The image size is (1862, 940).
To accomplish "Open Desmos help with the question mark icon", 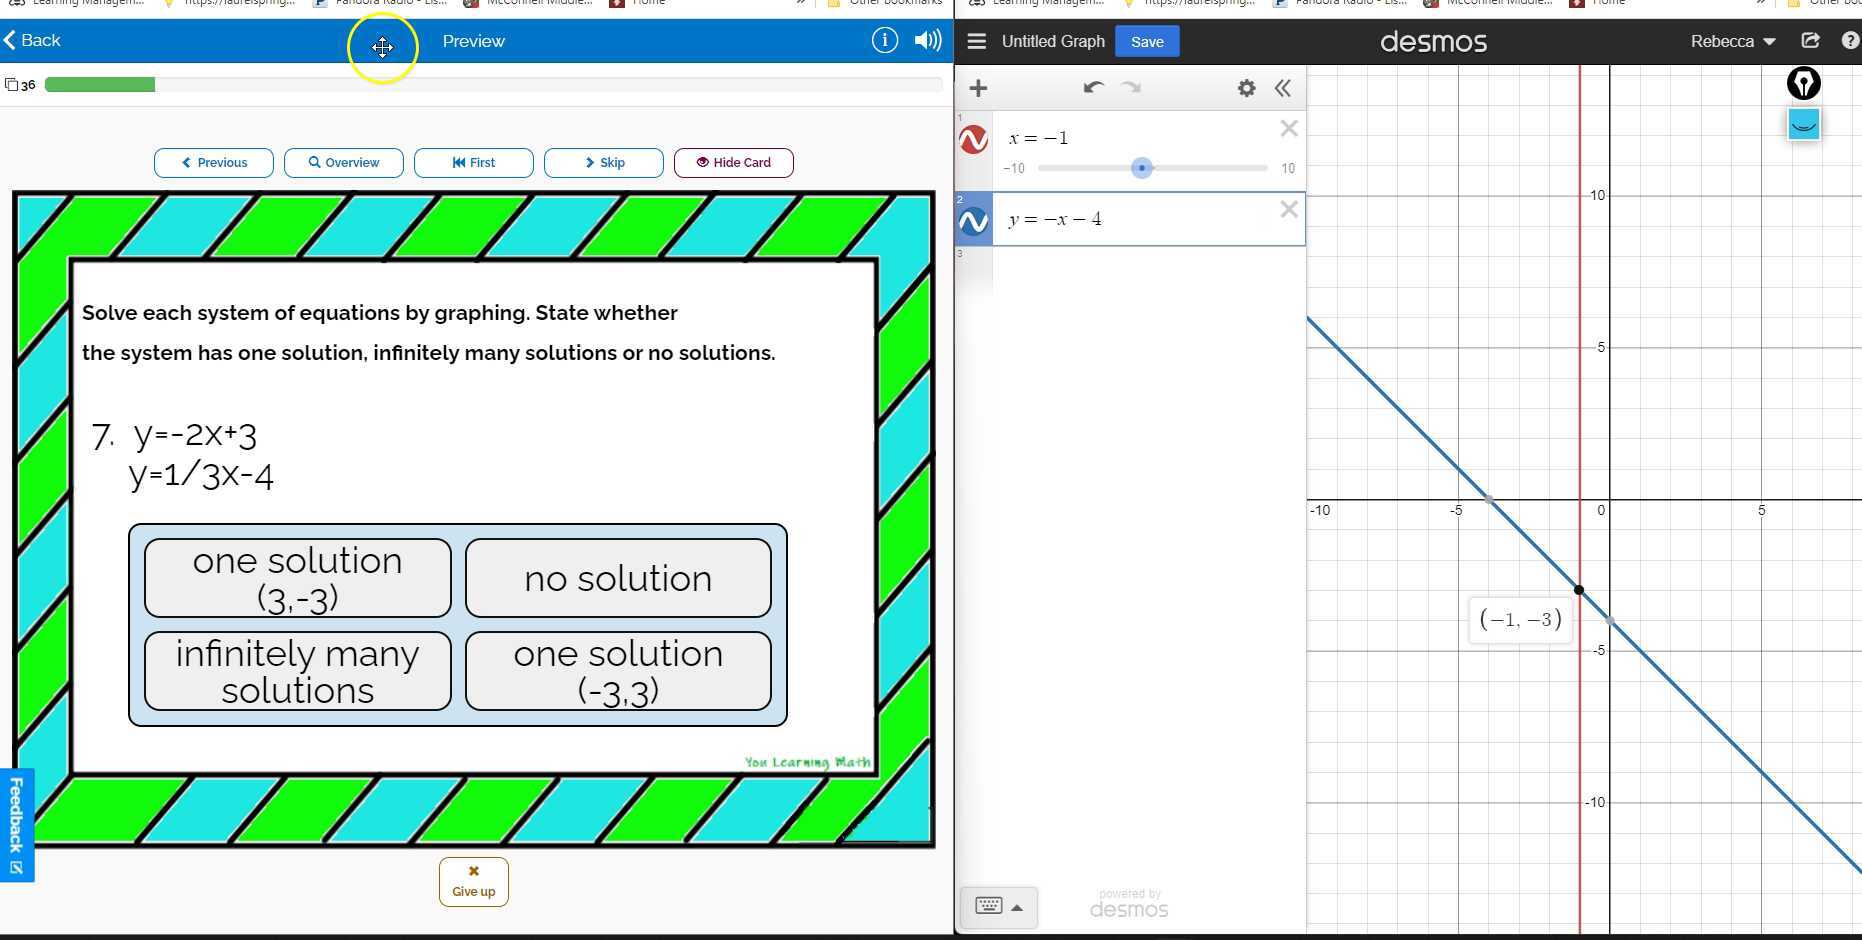I will pyautogui.click(x=1849, y=41).
